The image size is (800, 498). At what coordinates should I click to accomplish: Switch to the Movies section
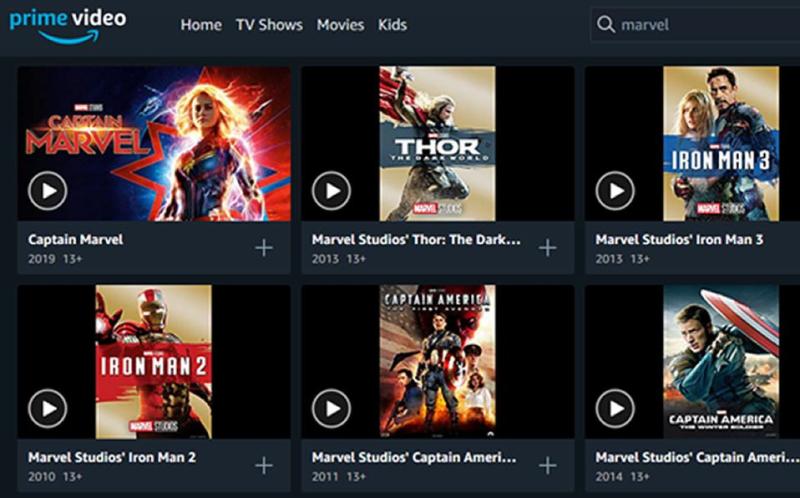click(x=340, y=25)
